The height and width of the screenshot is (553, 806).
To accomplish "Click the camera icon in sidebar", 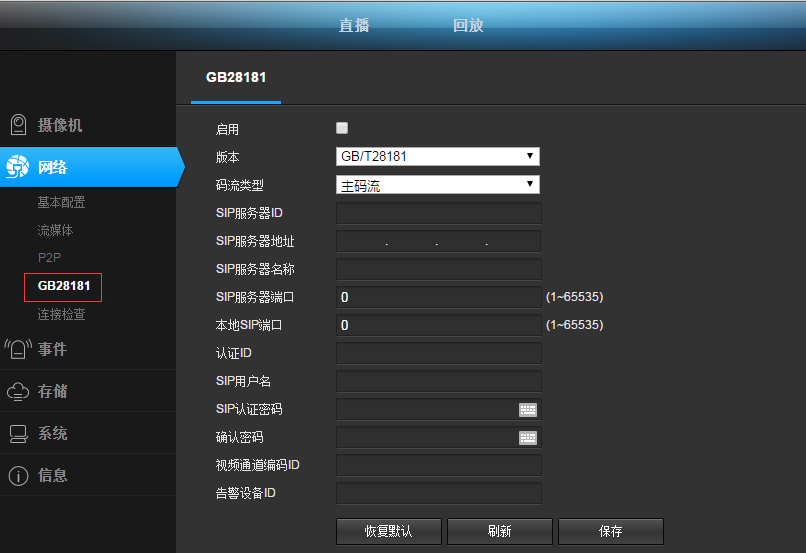I will (18, 125).
